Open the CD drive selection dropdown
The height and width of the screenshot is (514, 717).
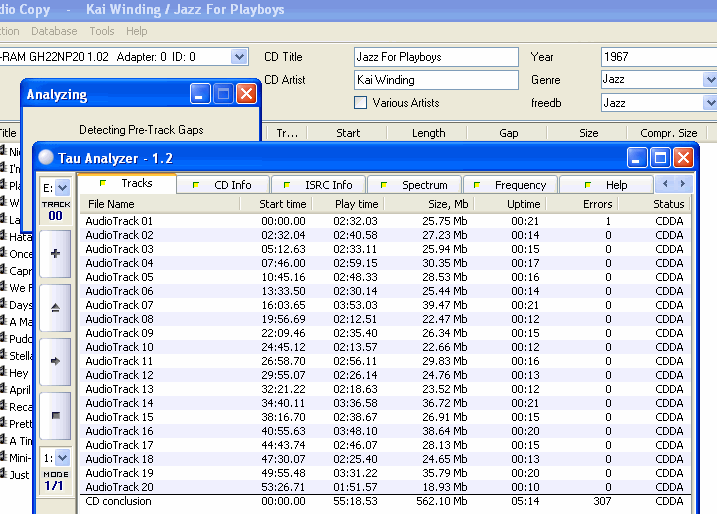239,57
